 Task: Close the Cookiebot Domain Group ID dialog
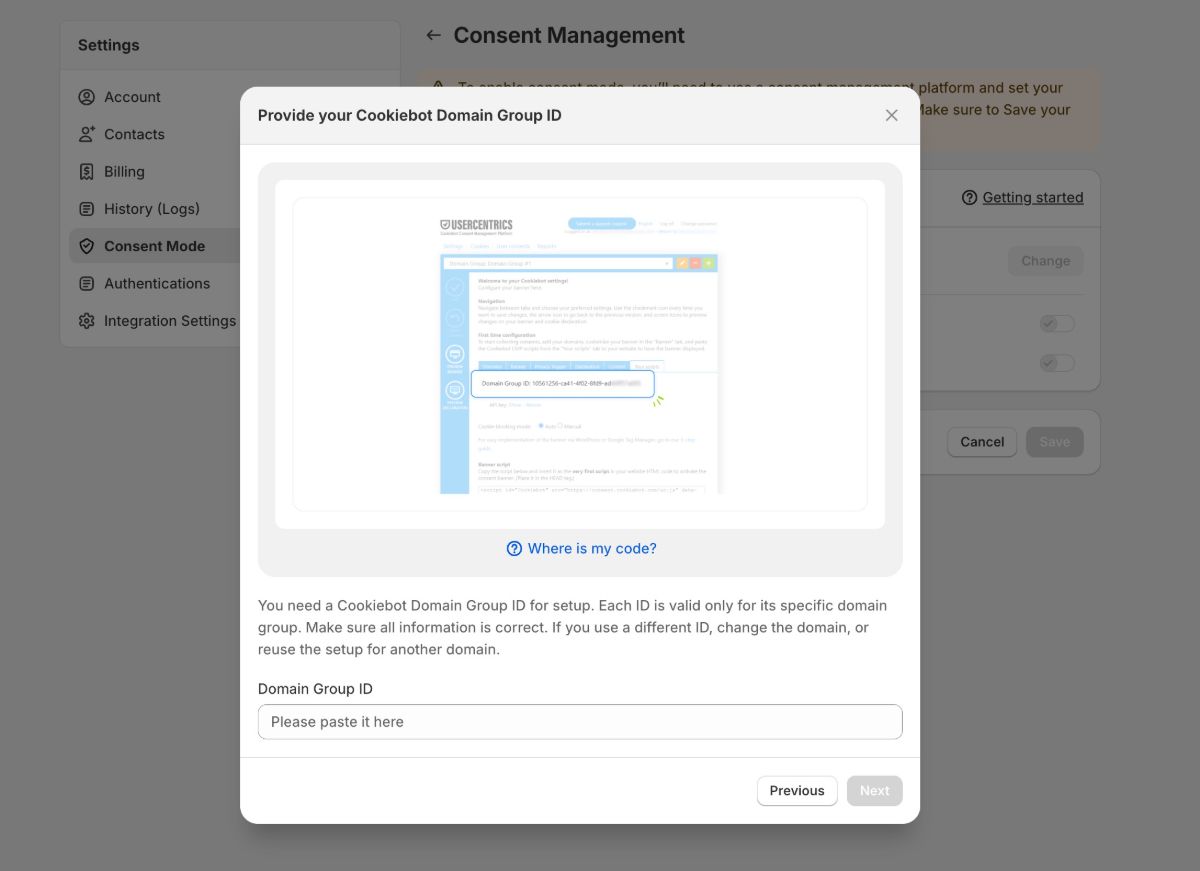pyautogui.click(x=892, y=115)
